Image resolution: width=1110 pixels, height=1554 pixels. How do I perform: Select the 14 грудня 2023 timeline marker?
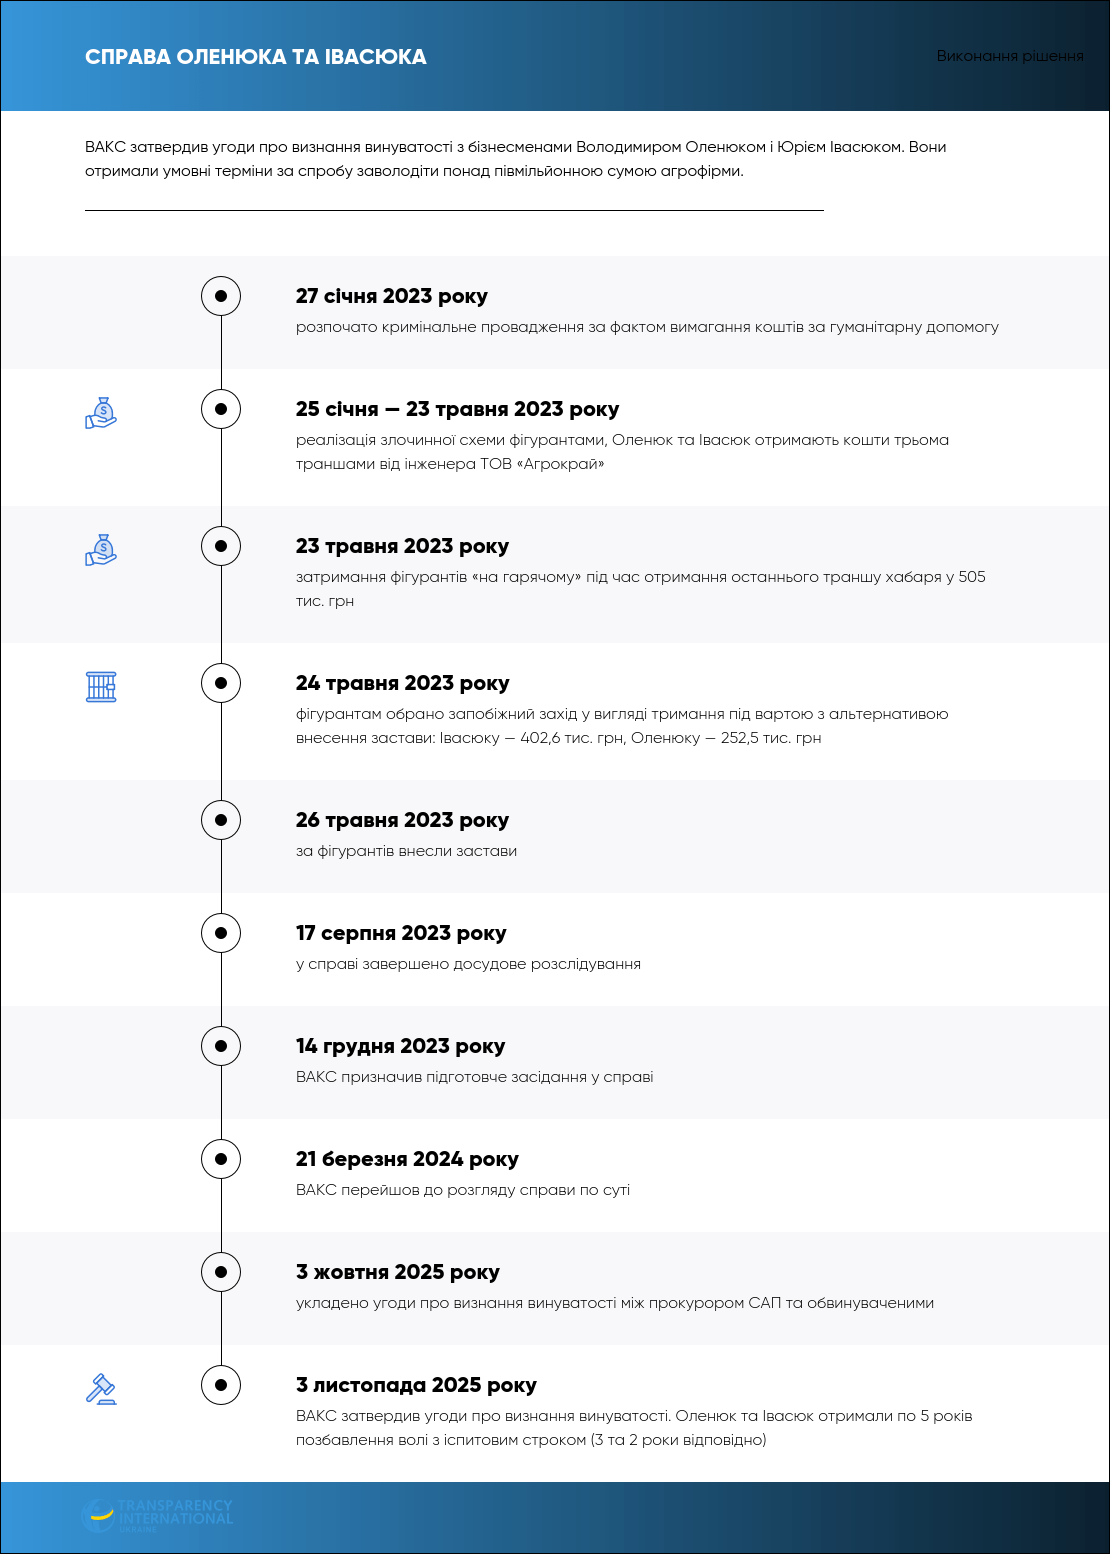[x=221, y=1046]
